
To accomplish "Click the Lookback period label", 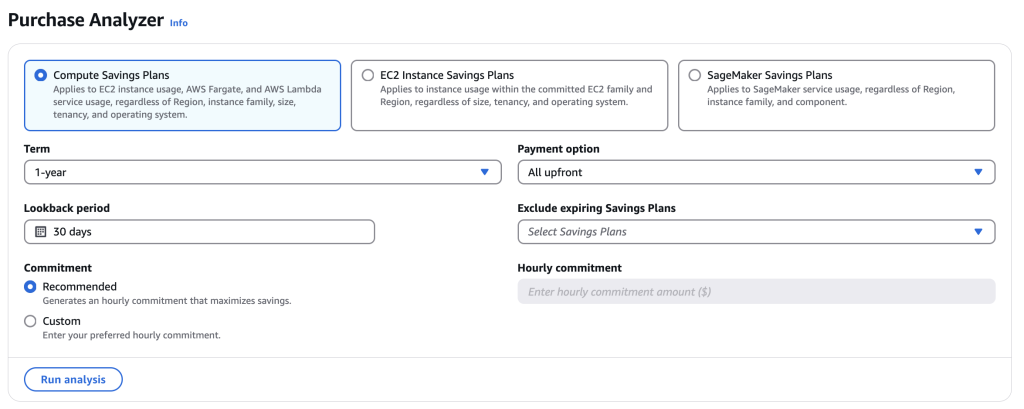I will click(67, 208).
